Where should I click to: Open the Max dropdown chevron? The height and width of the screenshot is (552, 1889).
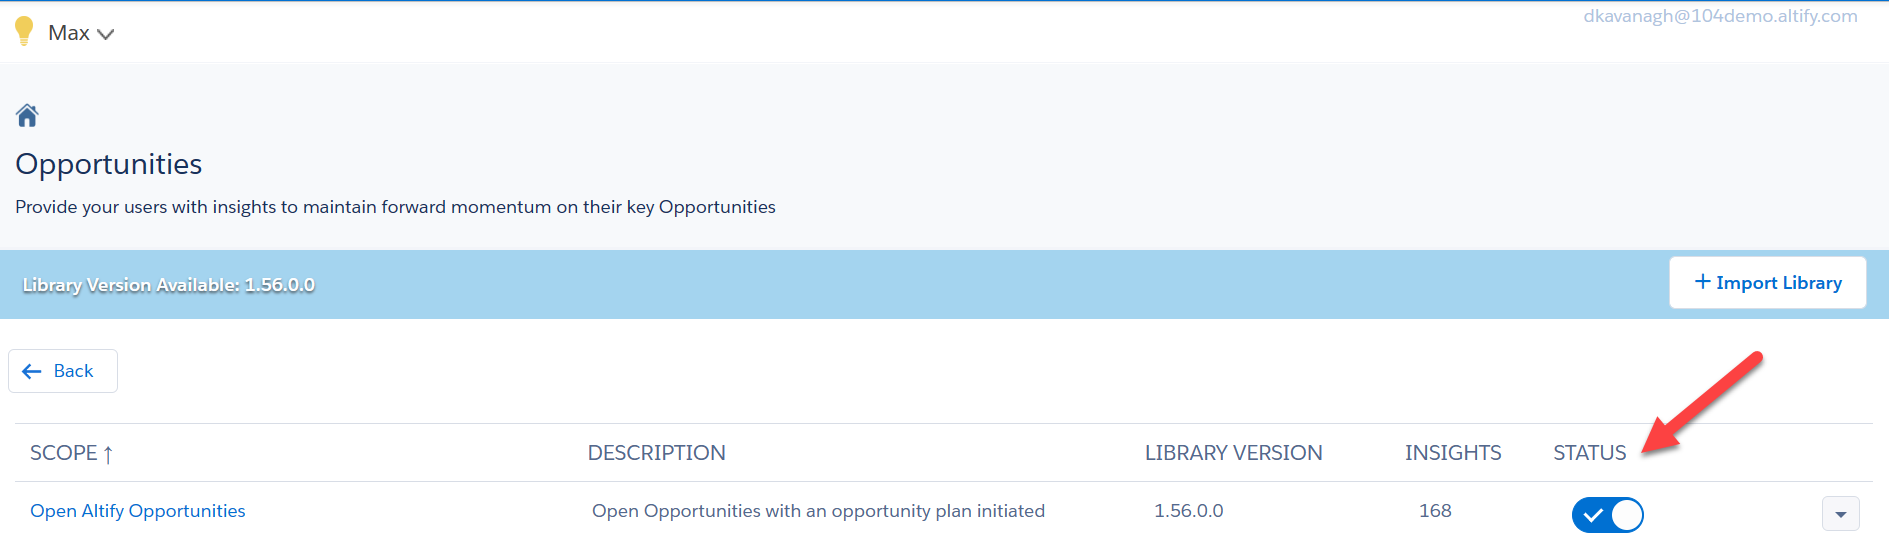[x=105, y=34]
